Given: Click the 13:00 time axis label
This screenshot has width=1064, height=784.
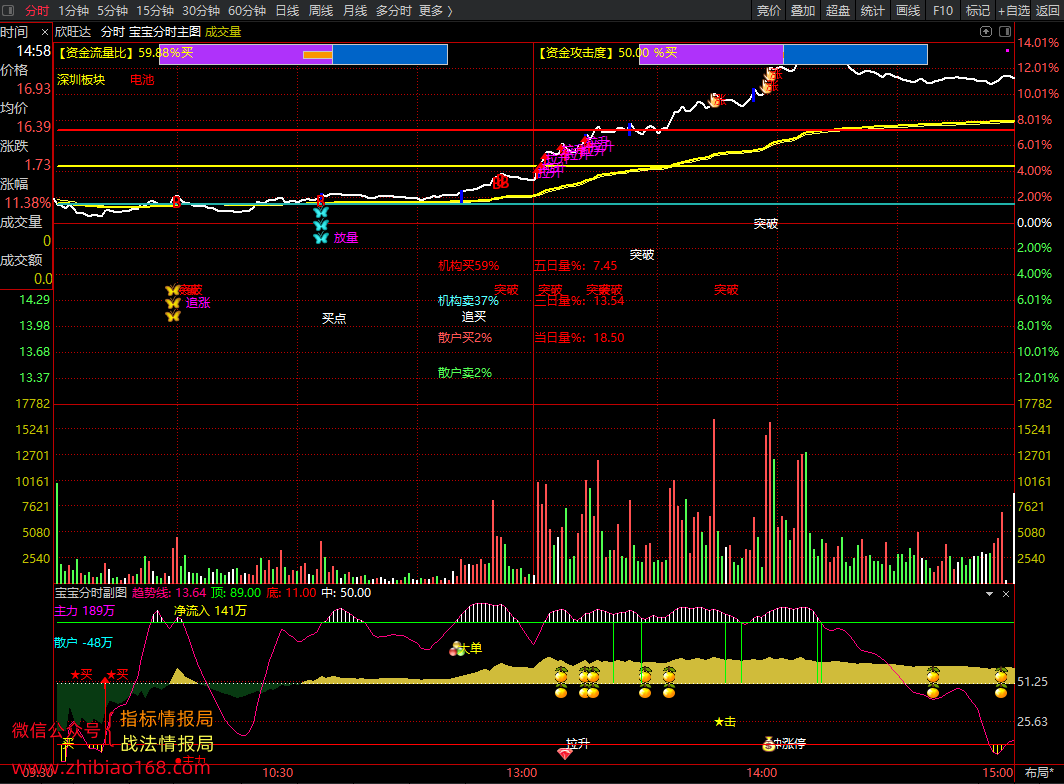Looking at the screenshot, I should [x=521, y=772].
